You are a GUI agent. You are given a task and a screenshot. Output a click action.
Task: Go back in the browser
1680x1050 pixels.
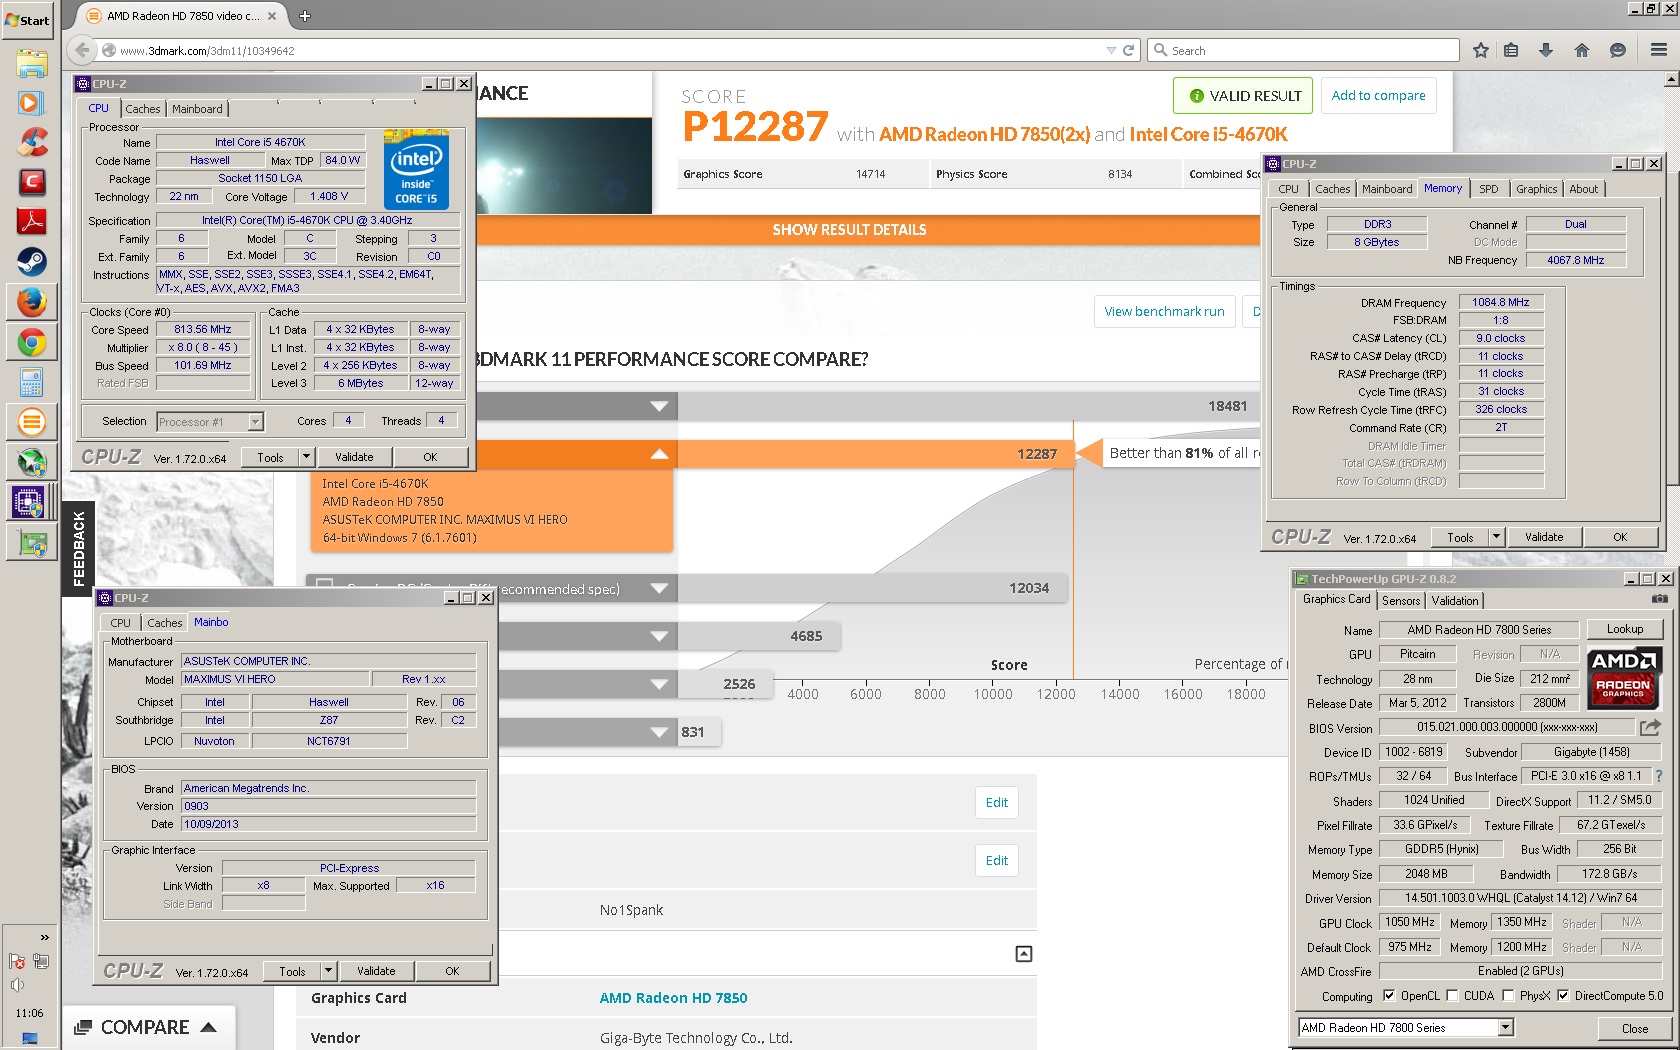pyautogui.click(x=82, y=50)
